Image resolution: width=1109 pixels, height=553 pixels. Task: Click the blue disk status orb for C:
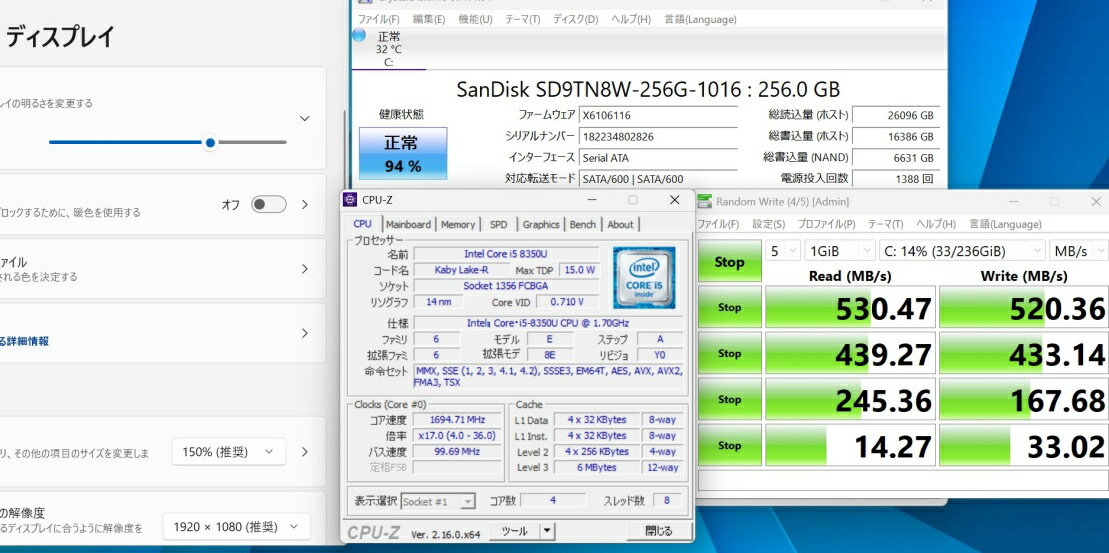point(359,35)
